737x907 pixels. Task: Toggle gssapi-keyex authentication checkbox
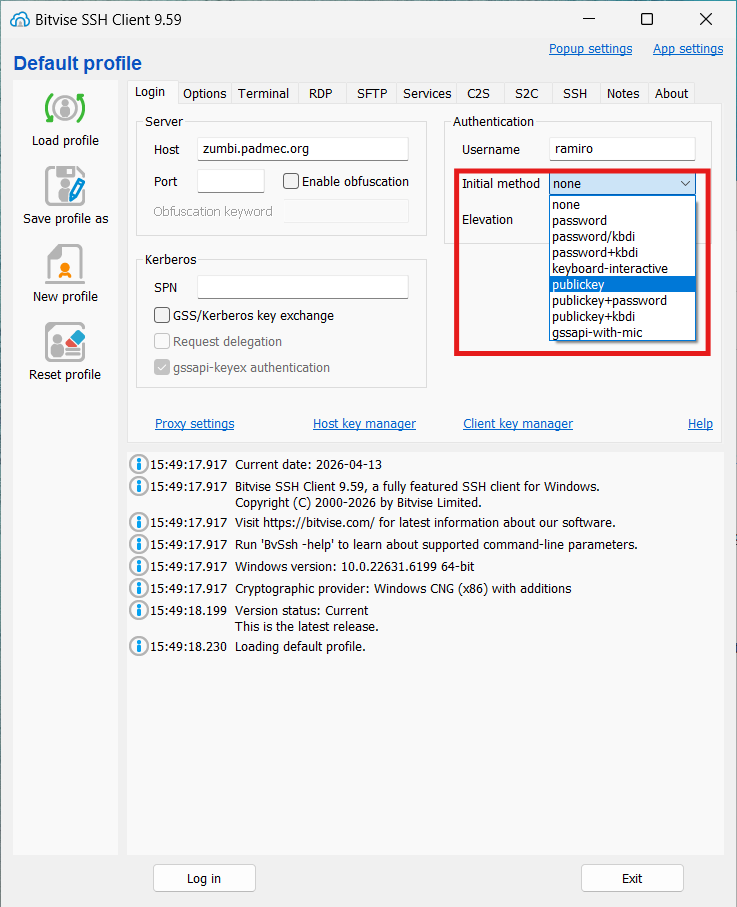(x=162, y=367)
